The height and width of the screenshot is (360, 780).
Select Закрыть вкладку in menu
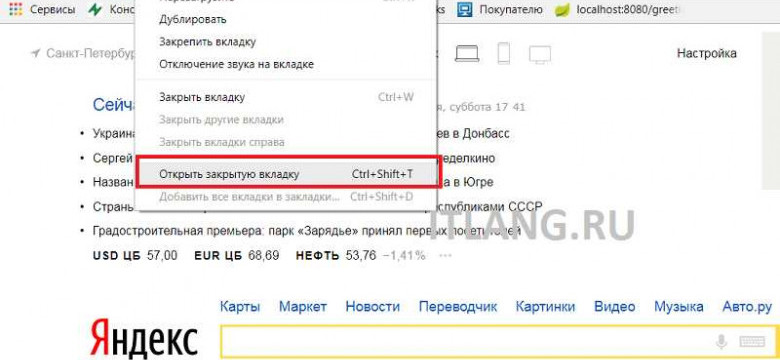coord(285,97)
